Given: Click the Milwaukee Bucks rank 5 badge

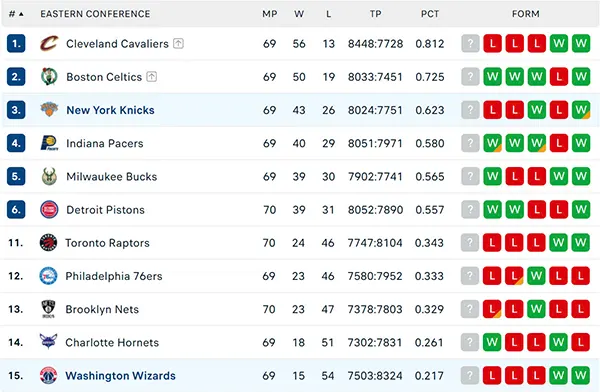Looking at the screenshot, I should 16,176.
